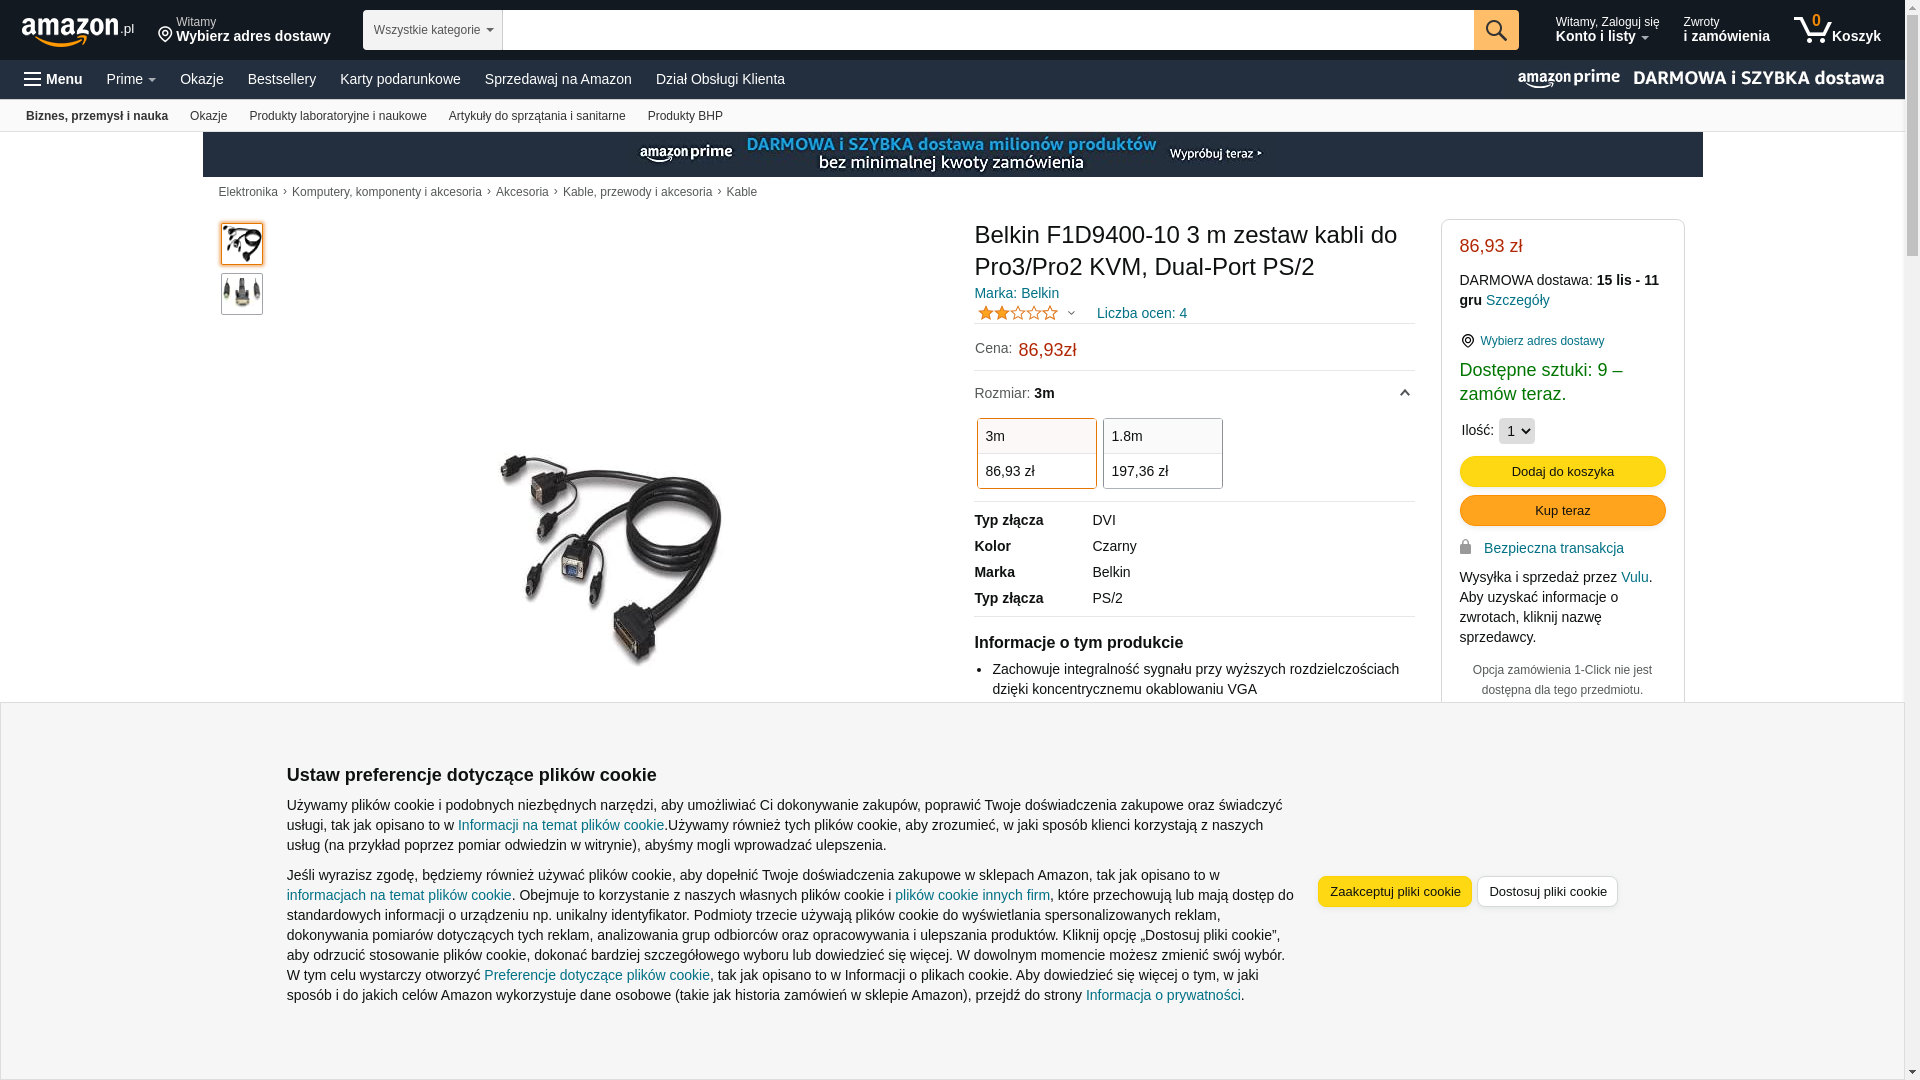Go to the Amazon.pl logo homepage
1920x1080 pixels.
[78, 31]
